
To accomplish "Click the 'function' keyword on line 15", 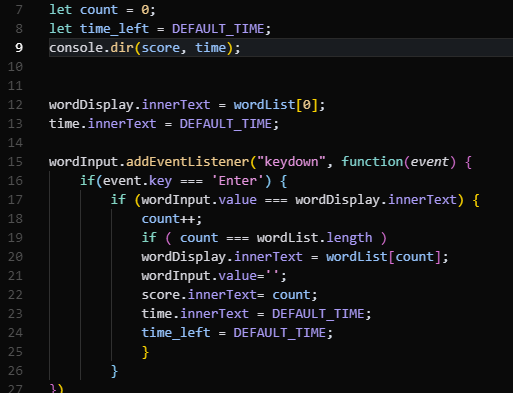I will click(x=372, y=162).
